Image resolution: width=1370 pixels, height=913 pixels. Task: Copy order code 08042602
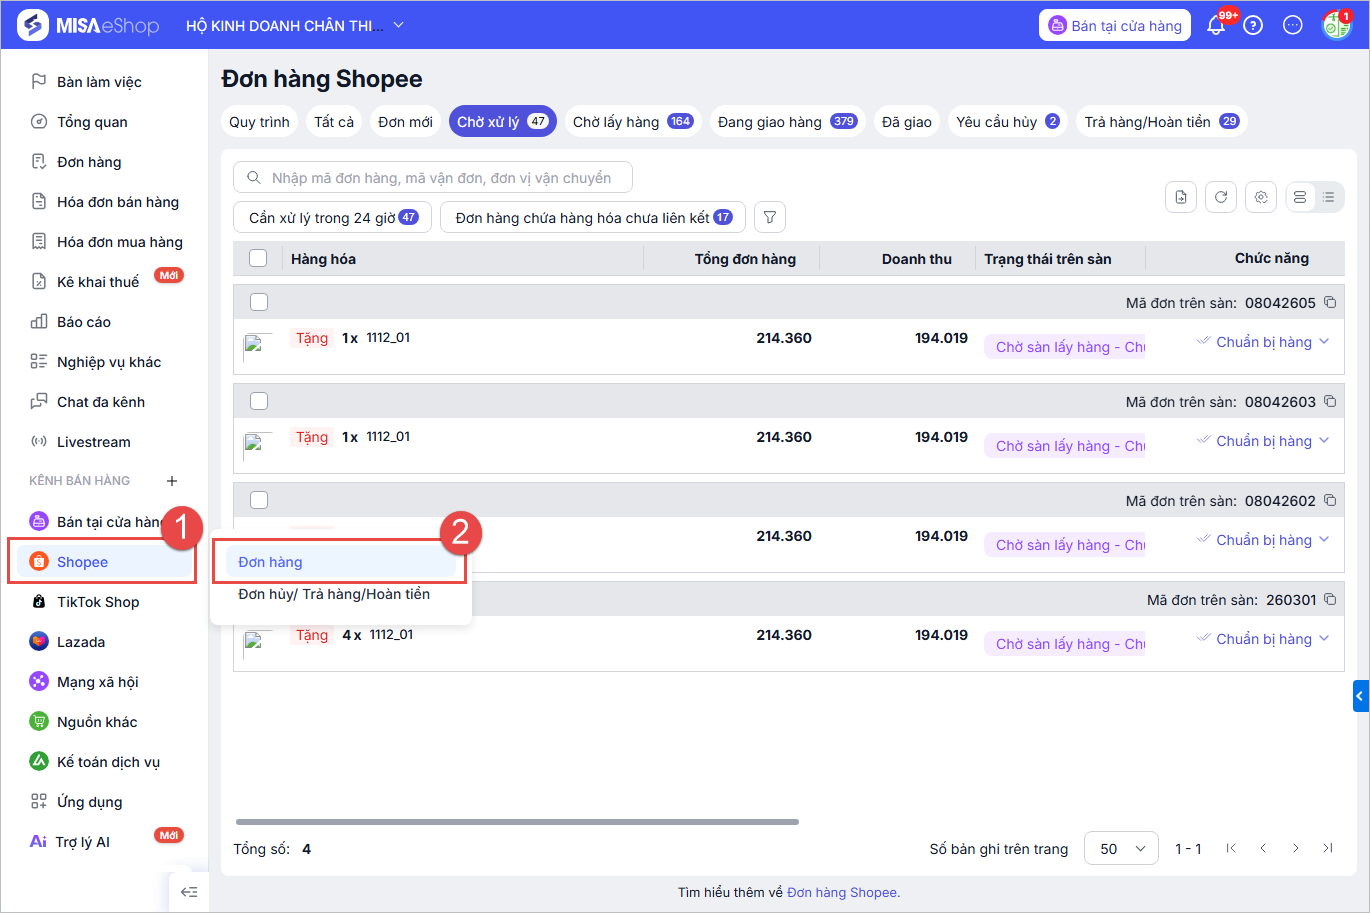pos(1330,500)
